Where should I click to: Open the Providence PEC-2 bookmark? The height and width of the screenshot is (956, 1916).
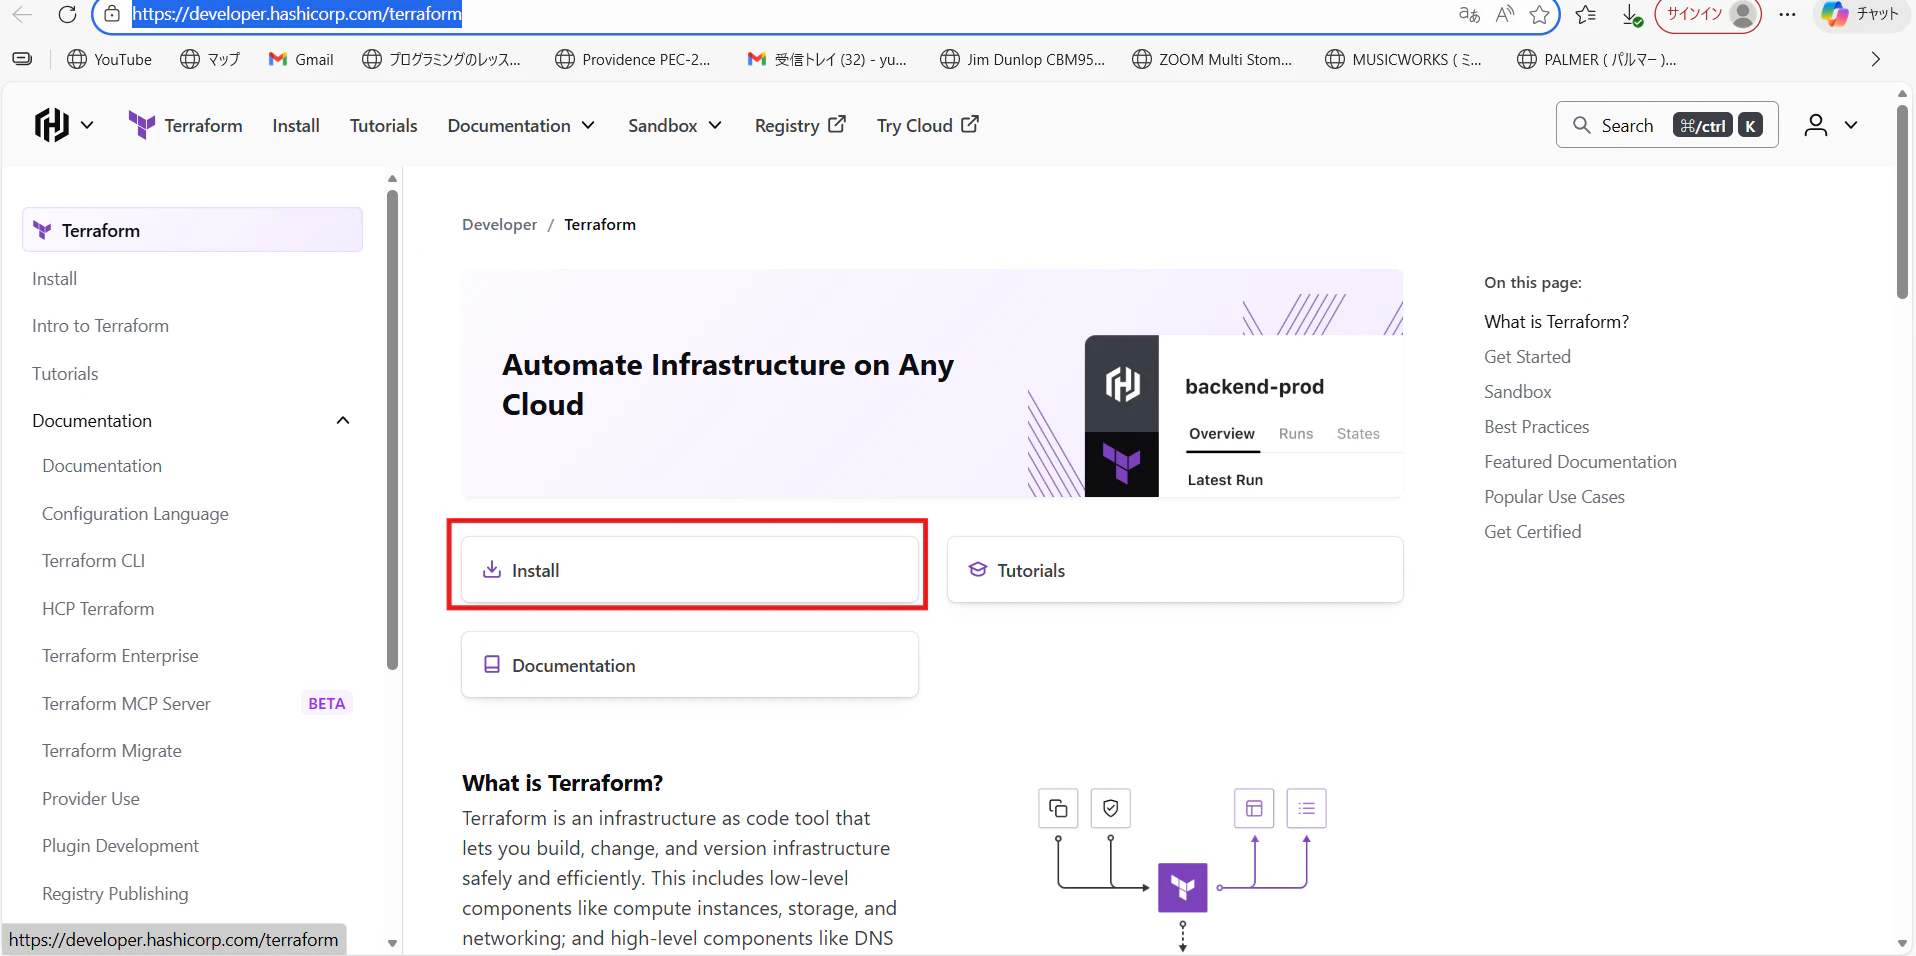coord(632,59)
